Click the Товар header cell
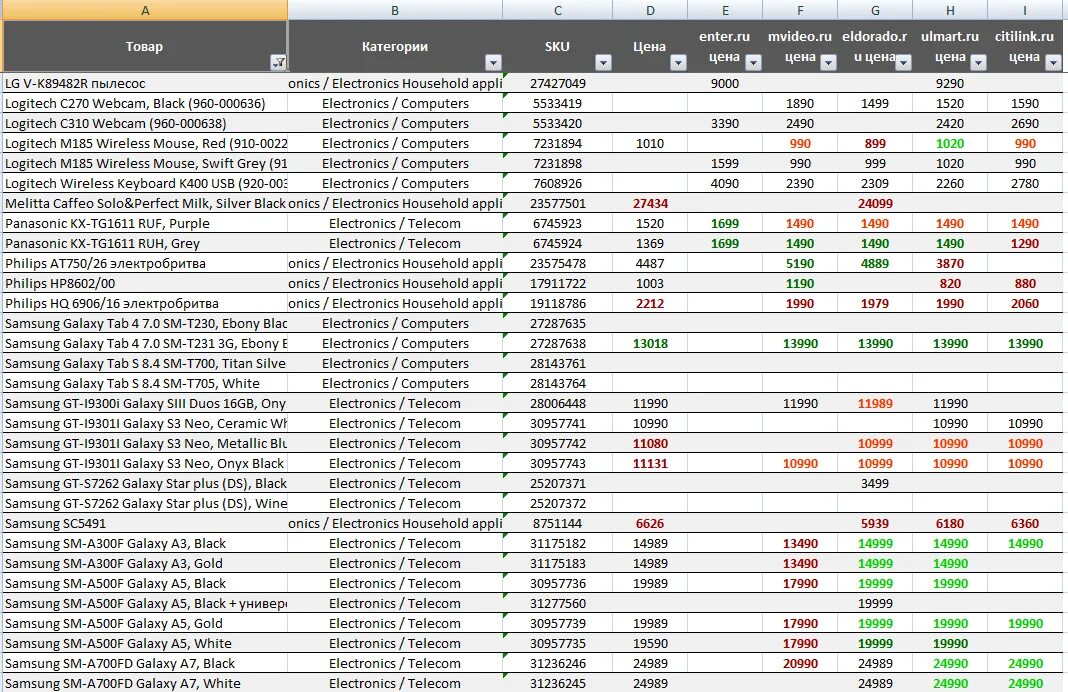 pos(145,46)
